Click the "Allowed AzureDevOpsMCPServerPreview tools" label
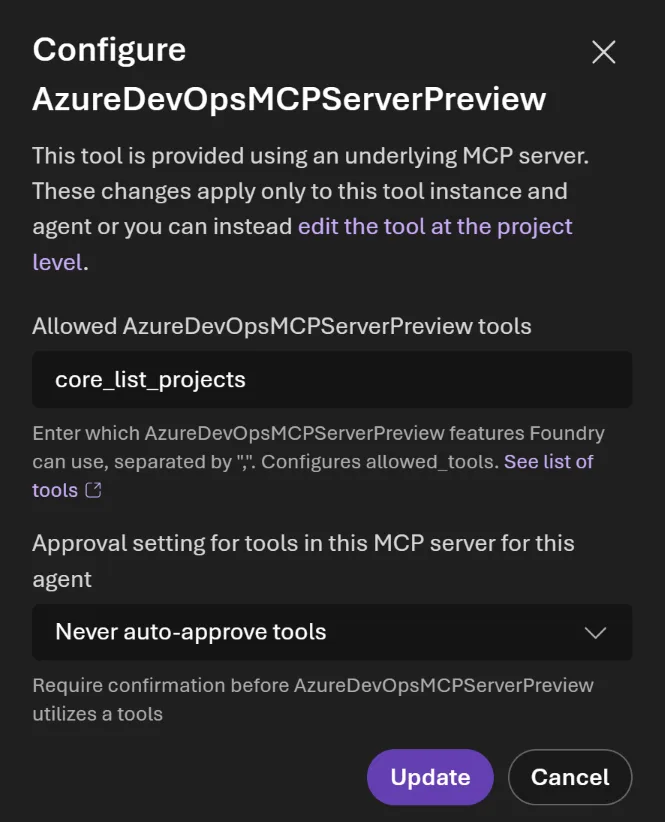Image resolution: width=665 pixels, height=822 pixels. click(281, 326)
